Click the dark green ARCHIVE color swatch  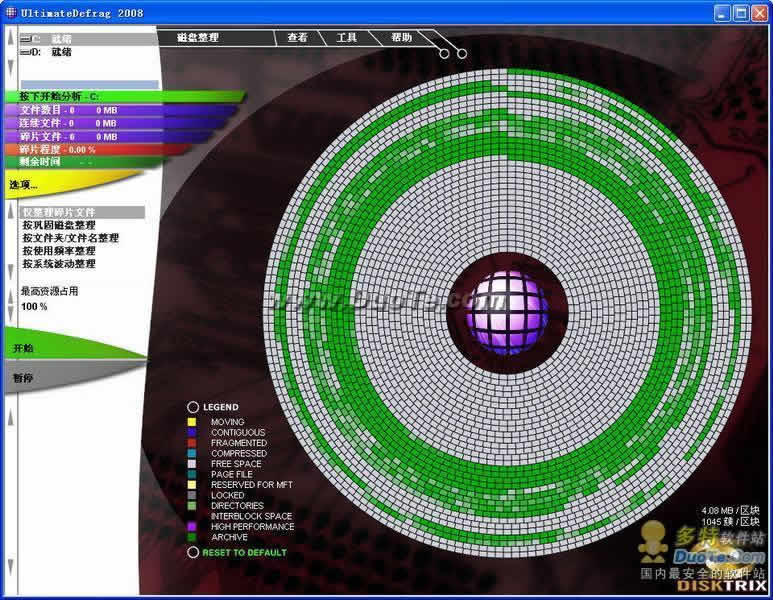pos(192,537)
